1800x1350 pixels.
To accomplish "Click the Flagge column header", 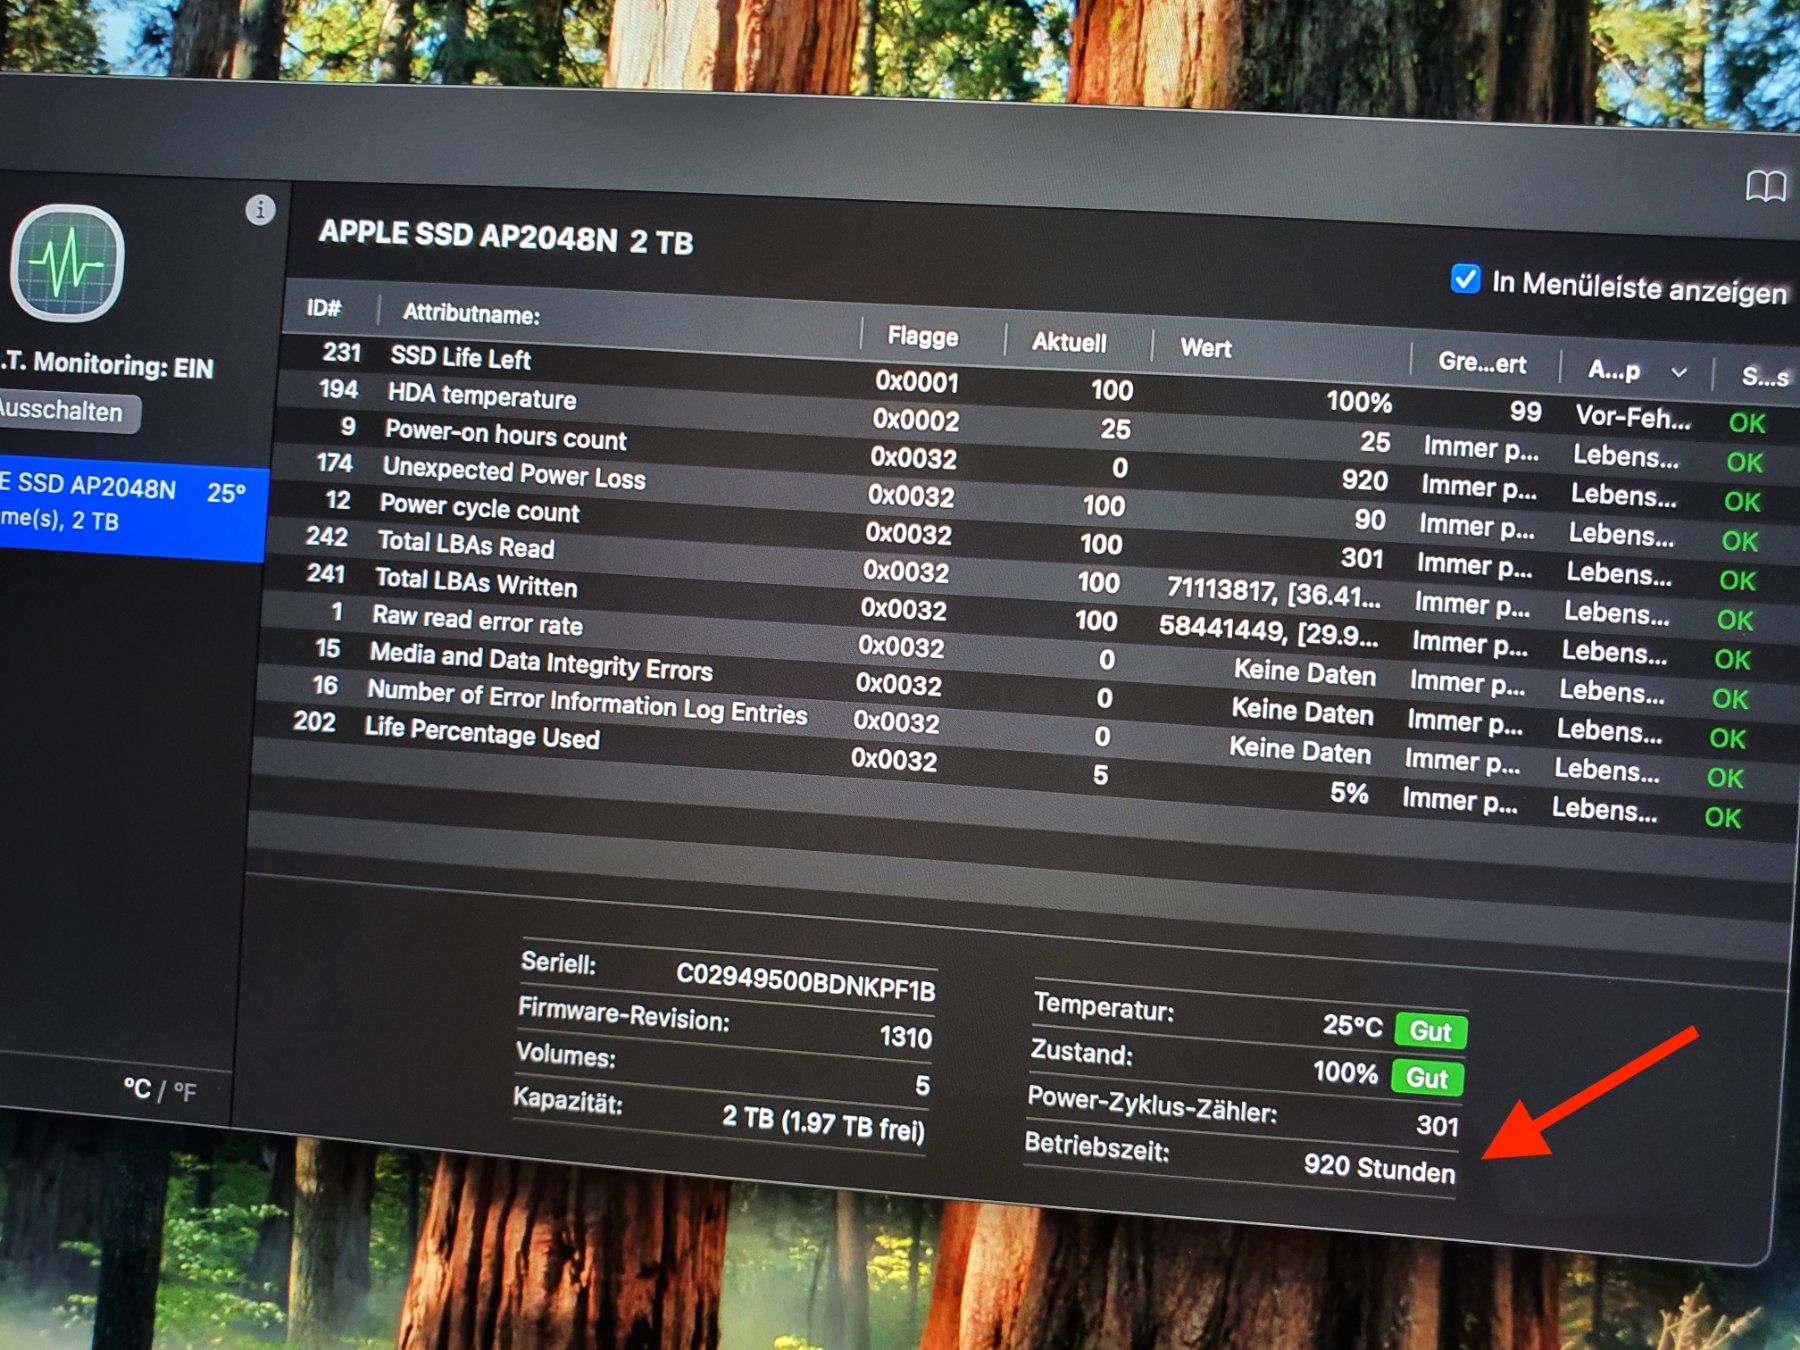I will (x=922, y=336).
